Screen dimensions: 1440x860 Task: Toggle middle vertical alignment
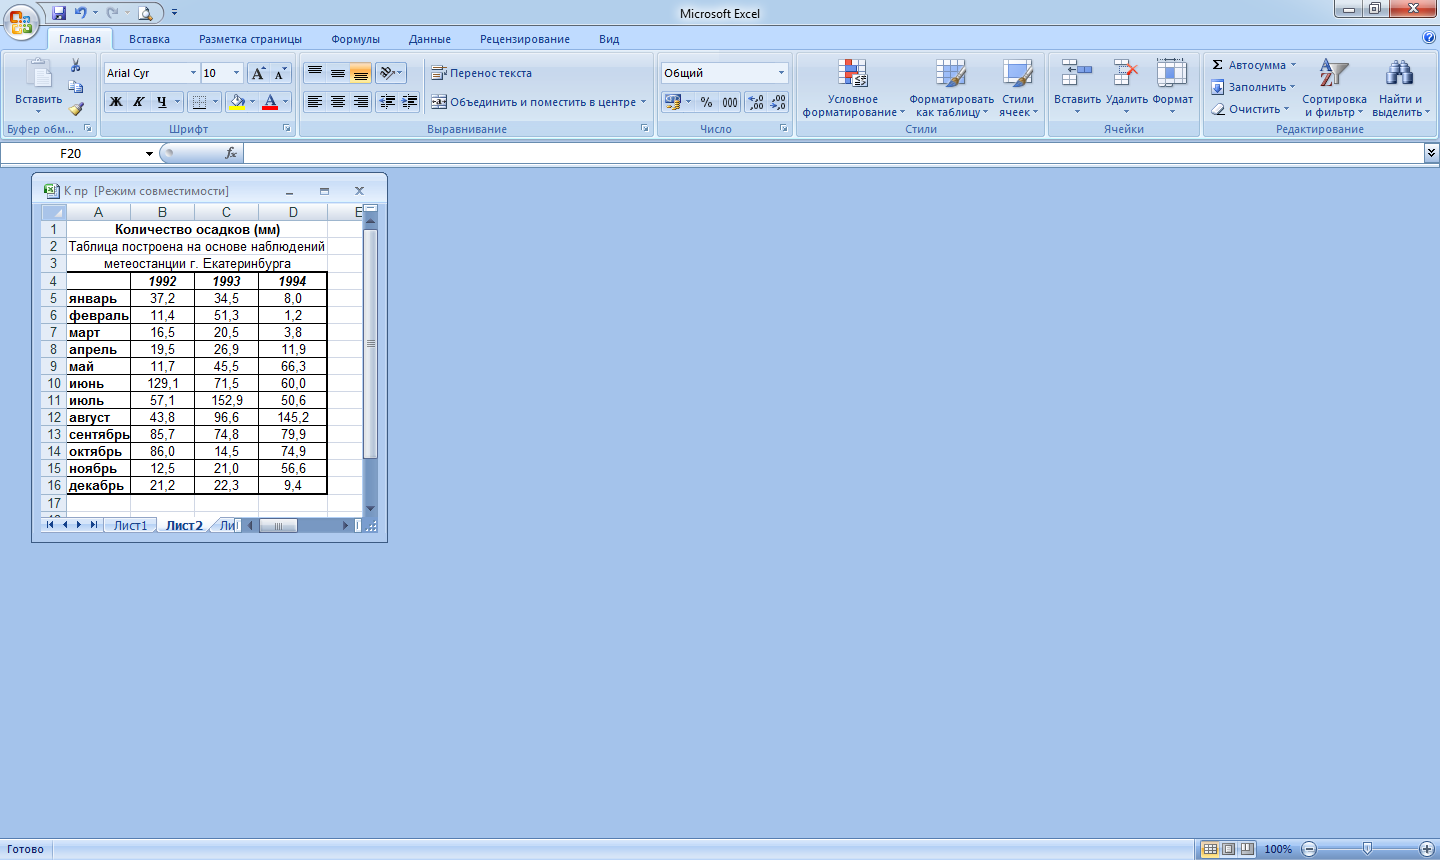coord(338,73)
